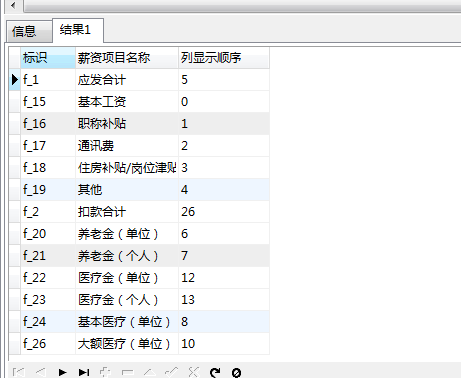Select cell f_1
This screenshot has height=378, width=461.
[x=48, y=80]
